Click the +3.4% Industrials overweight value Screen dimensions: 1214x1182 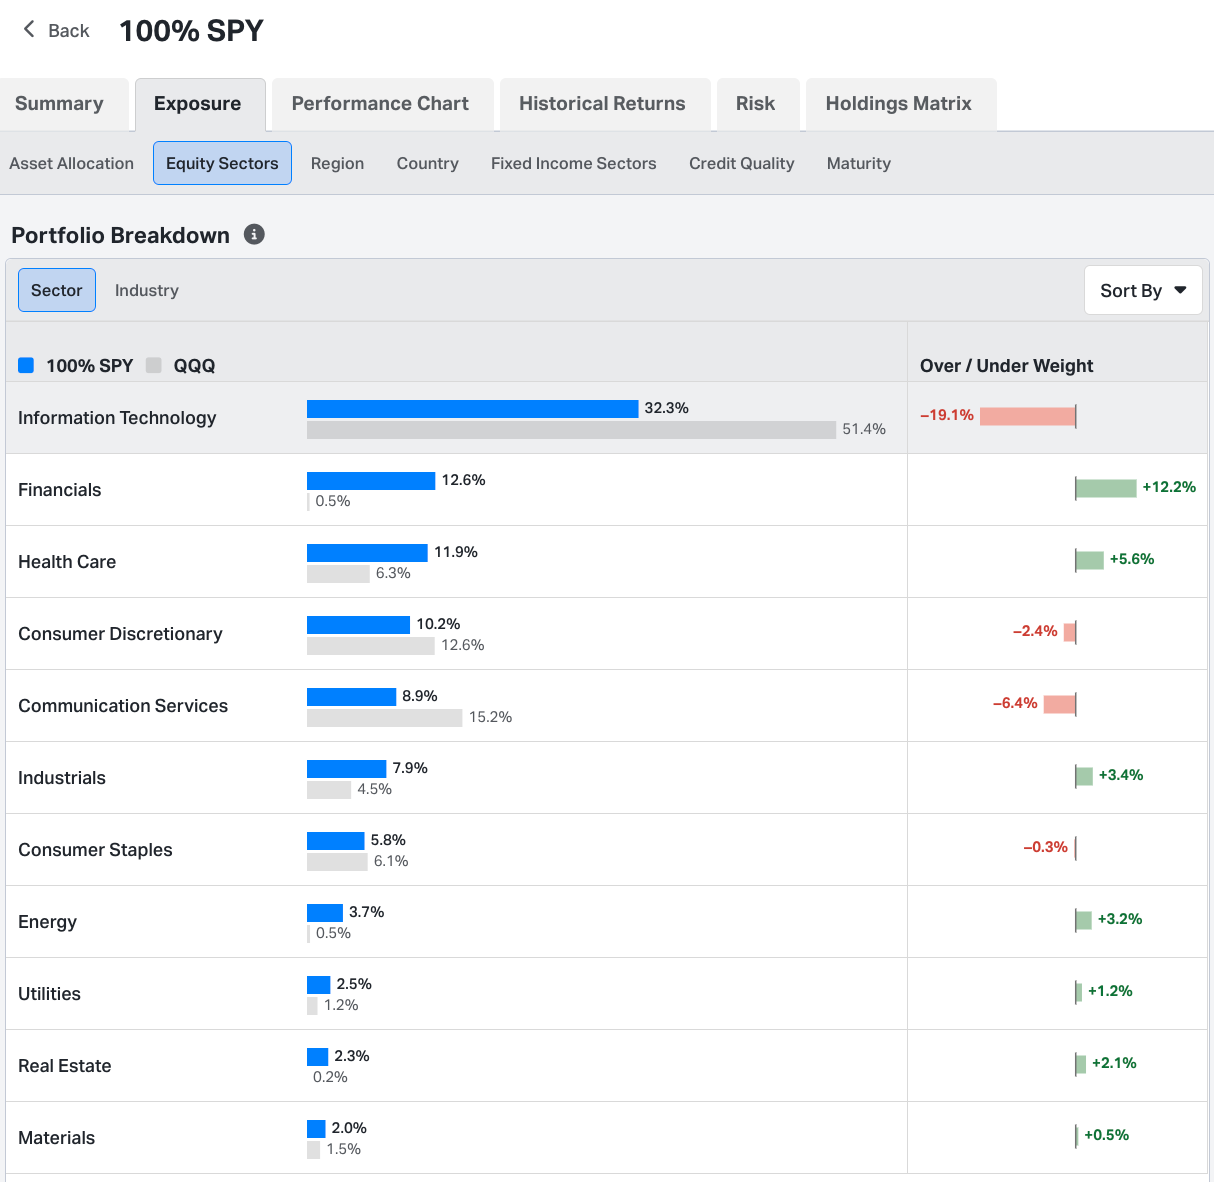click(1121, 775)
